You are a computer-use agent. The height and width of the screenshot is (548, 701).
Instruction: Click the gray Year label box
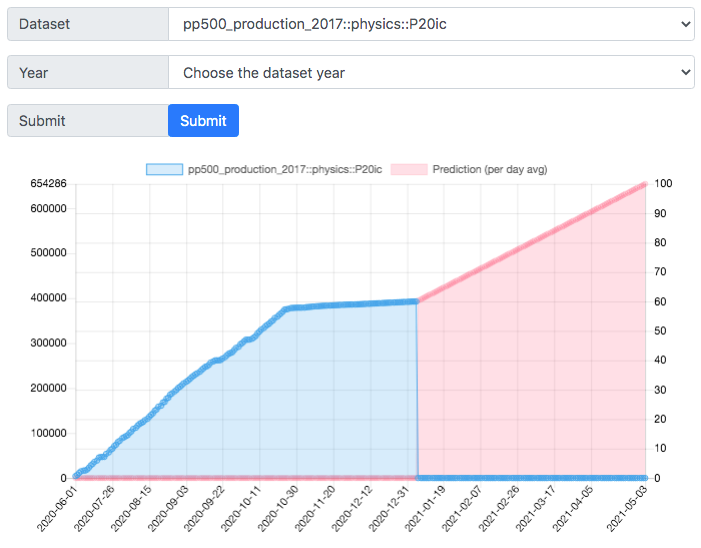click(88, 72)
